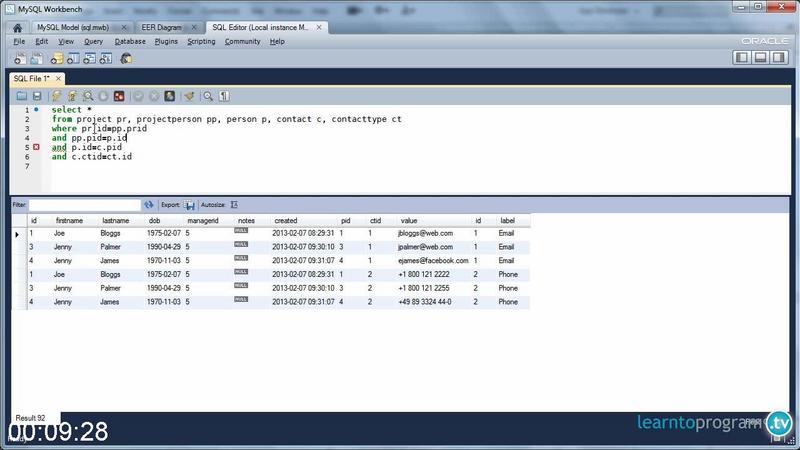Click the beautify query broom icon
Viewport: 800px width, 450px height.
point(189,96)
